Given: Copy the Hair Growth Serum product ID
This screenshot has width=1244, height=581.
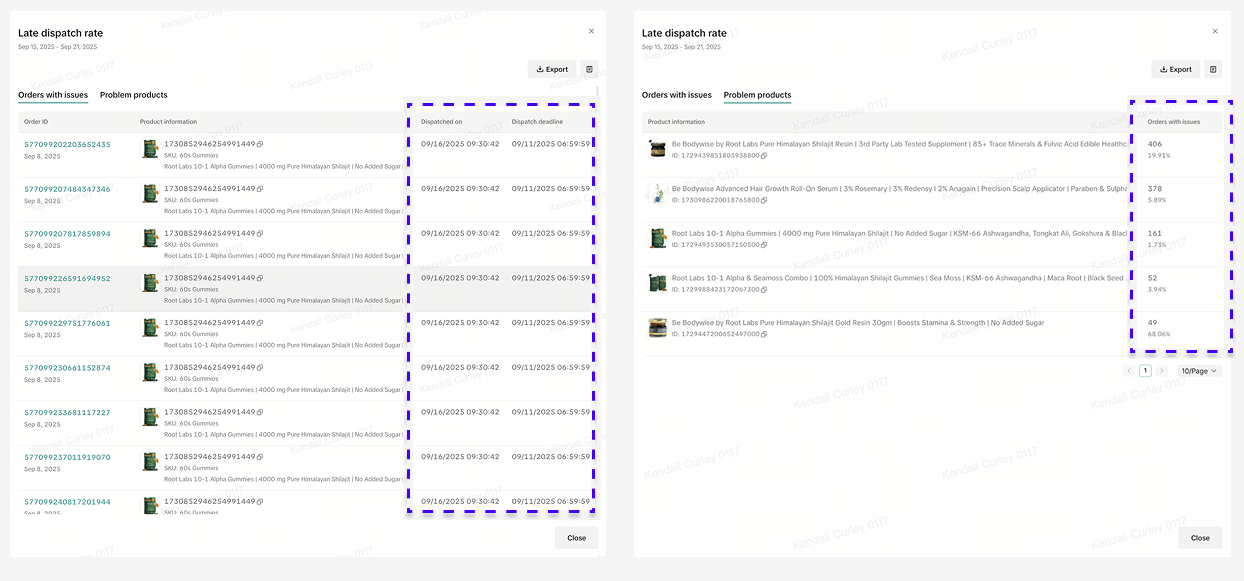Looking at the screenshot, I should 764,200.
